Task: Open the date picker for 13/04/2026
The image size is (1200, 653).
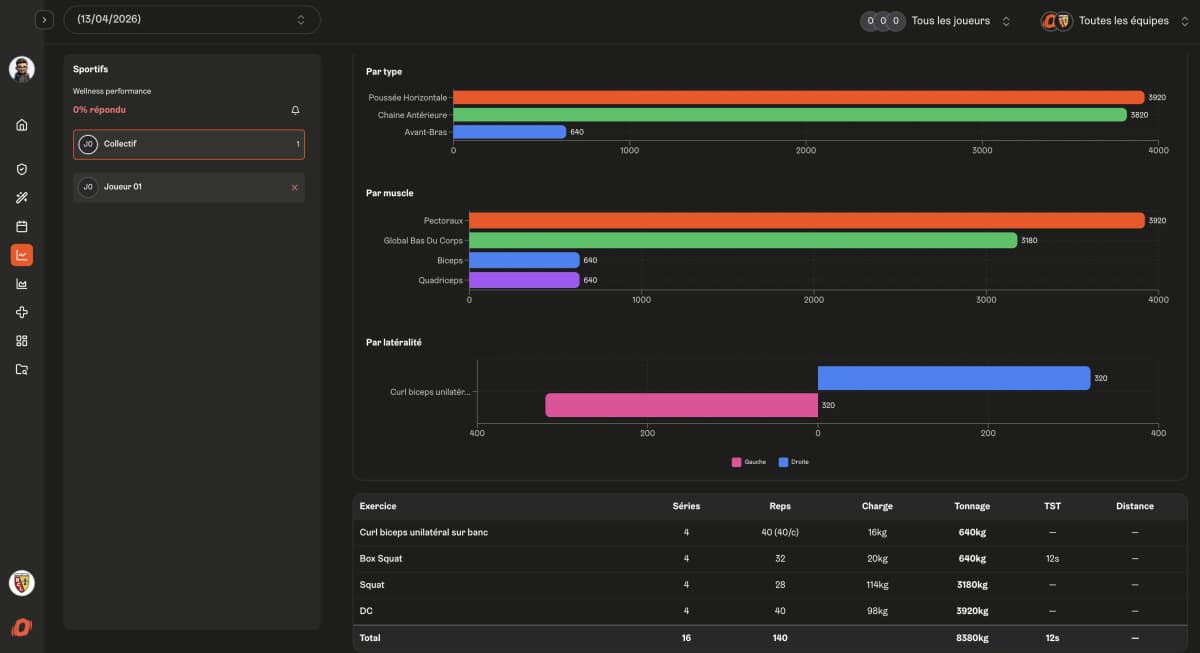Action: pos(190,19)
